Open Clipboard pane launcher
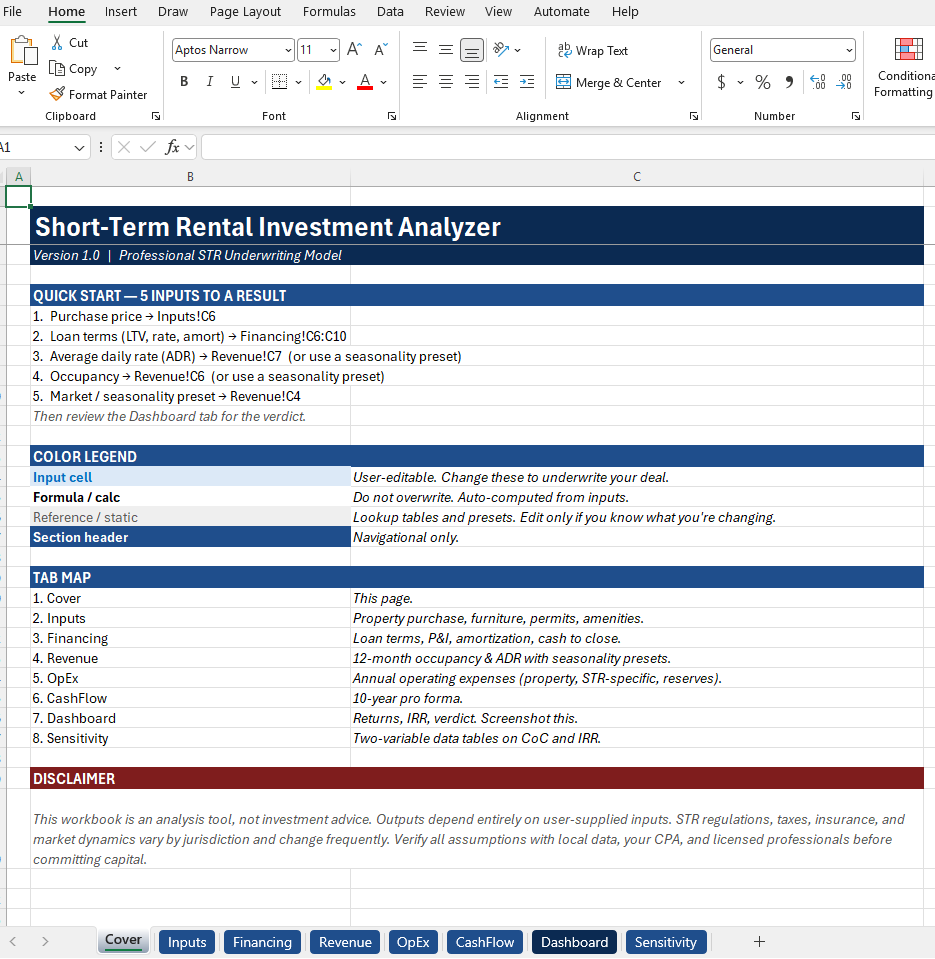This screenshot has height=959, width=935. 155,116
